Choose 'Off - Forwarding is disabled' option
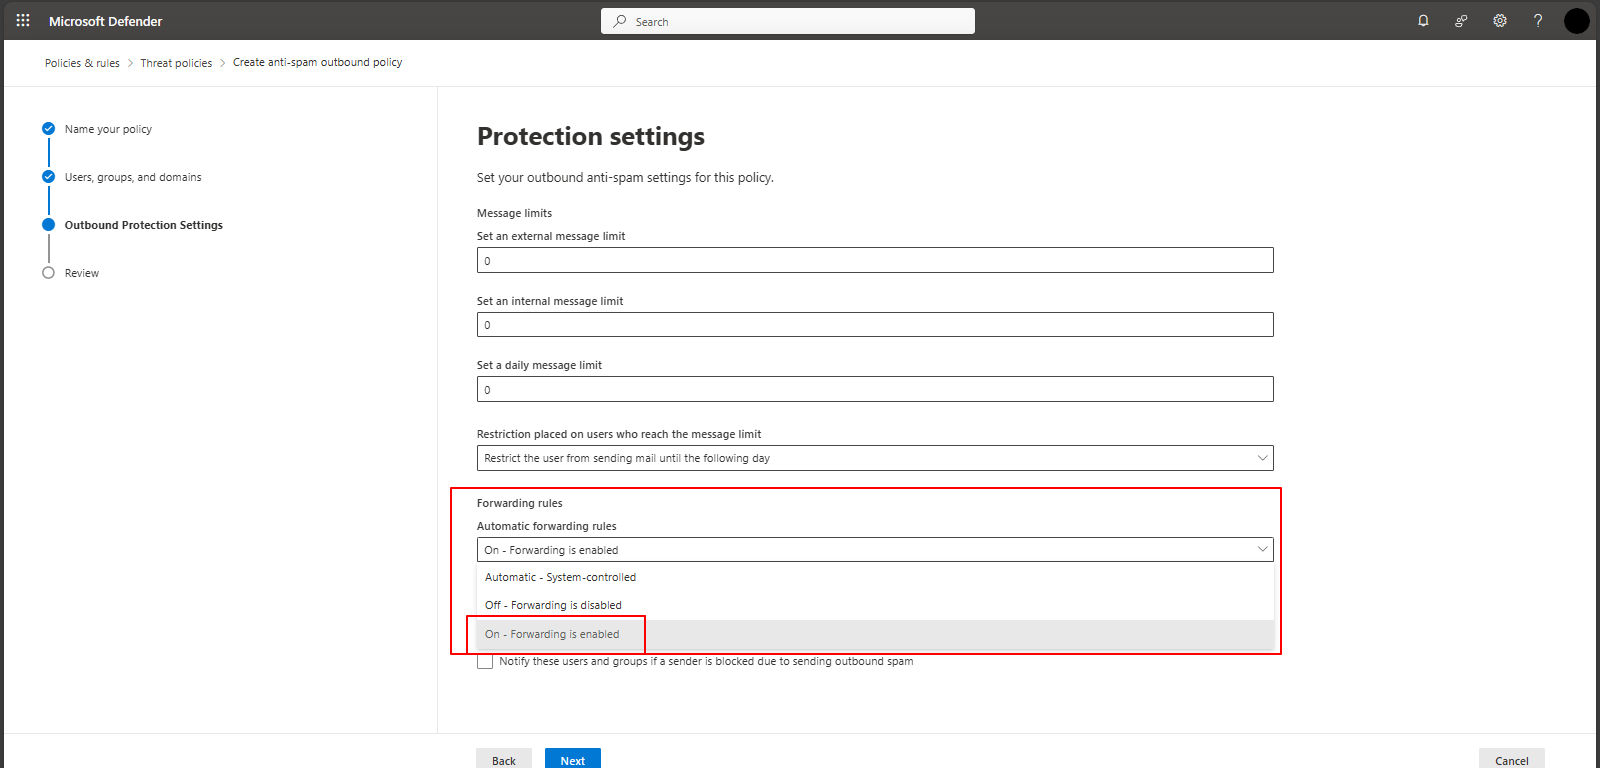1600x768 pixels. pyautogui.click(x=553, y=605)
